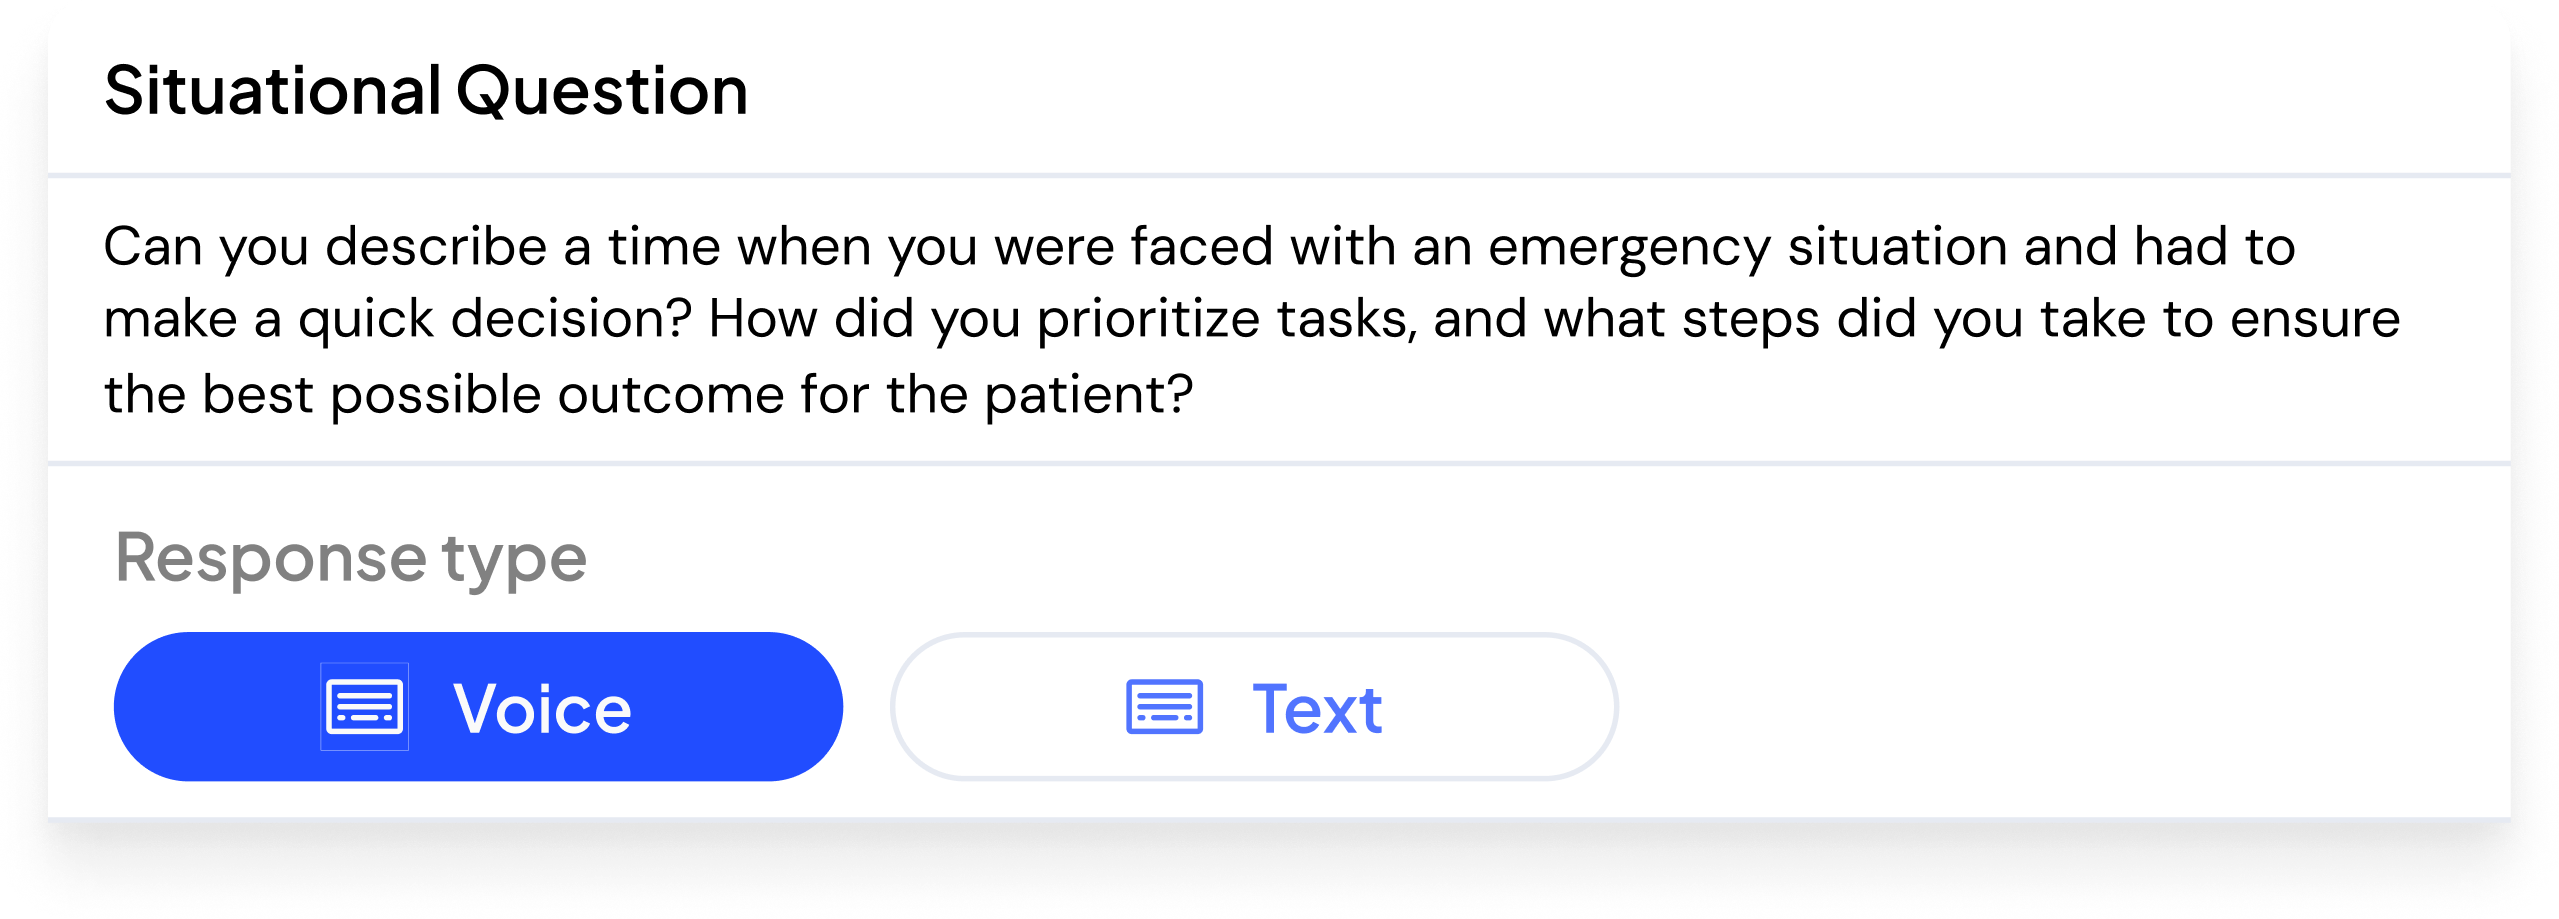
Task: Click the word Question in the heading
Action: 602,91
